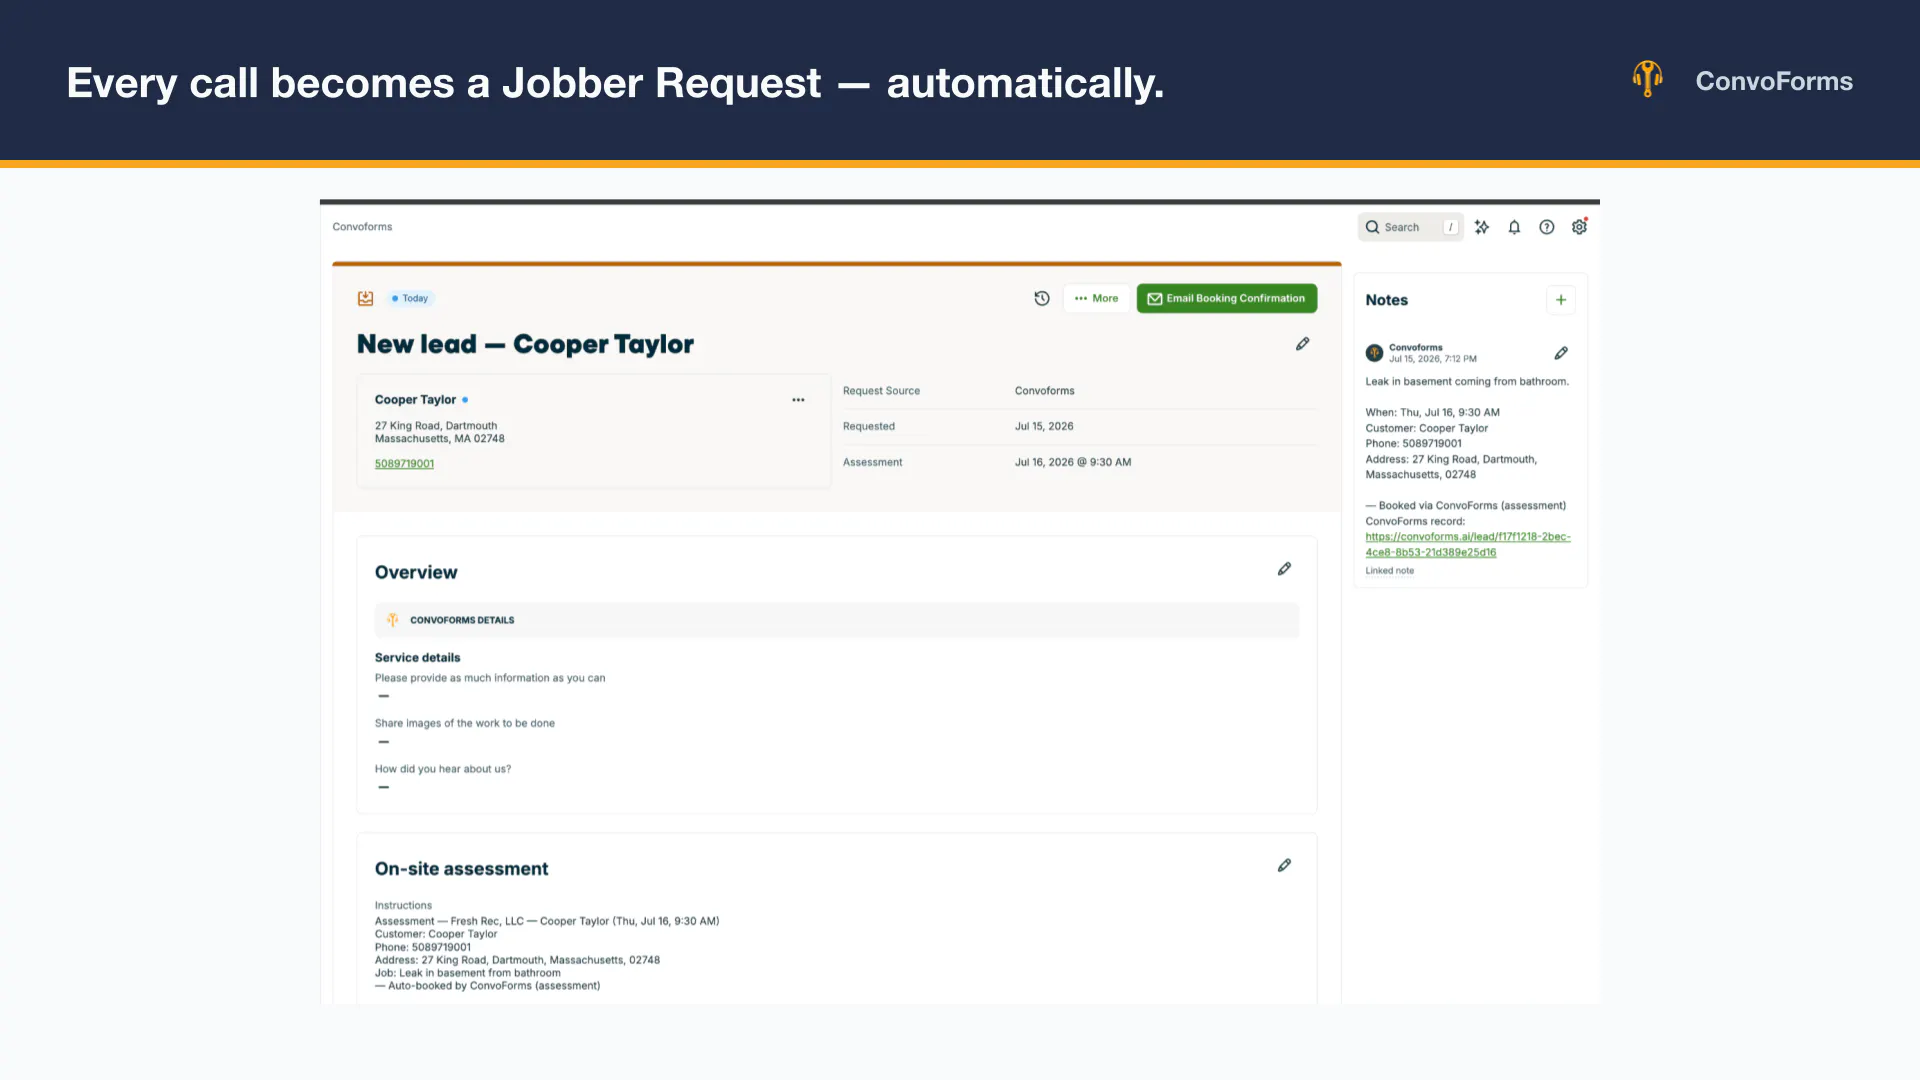Edit the On-site assessment section
The width and height of the screenshot is (1920, 1080).
1285,865
